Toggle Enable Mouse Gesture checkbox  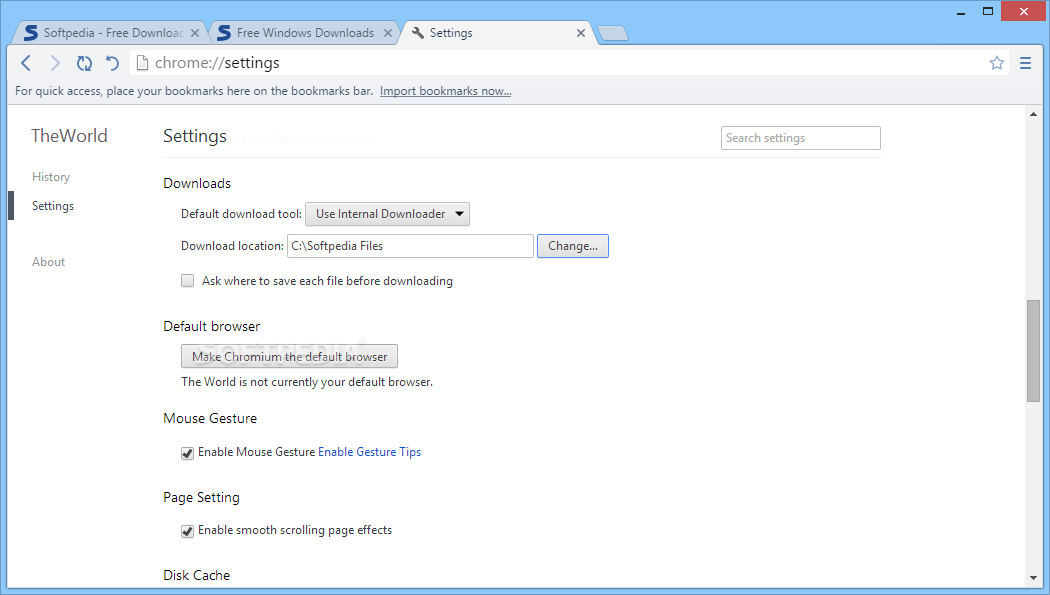pos(188,453)
